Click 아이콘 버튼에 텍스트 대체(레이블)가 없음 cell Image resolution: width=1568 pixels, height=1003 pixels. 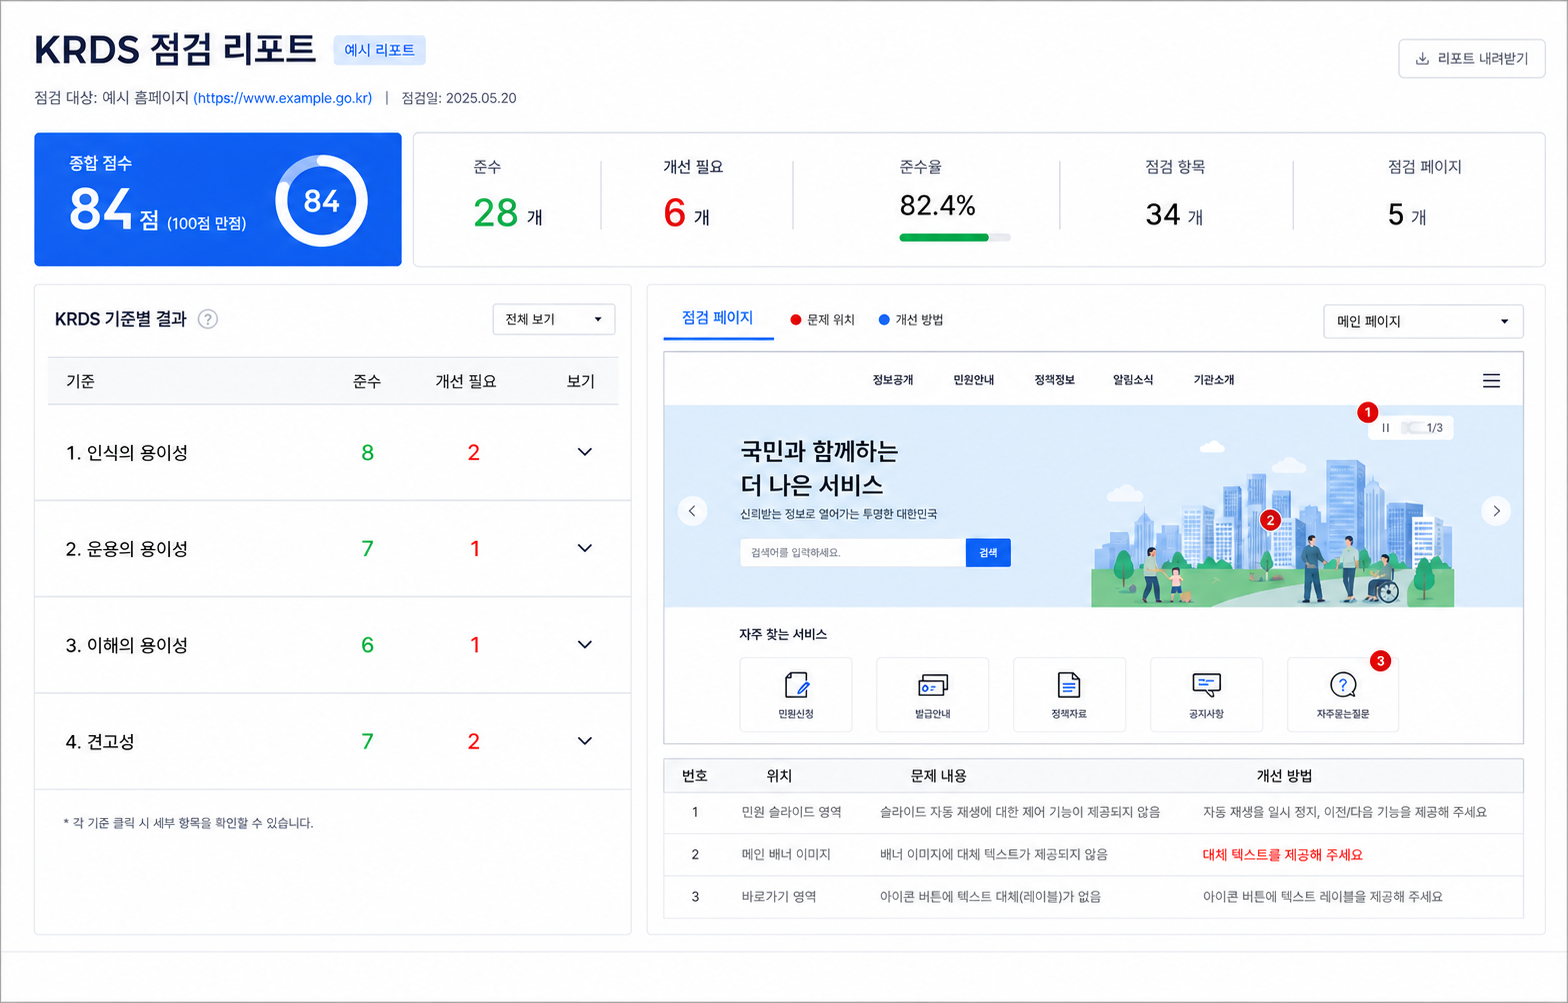pyautogui.click(x=990, y=897)
